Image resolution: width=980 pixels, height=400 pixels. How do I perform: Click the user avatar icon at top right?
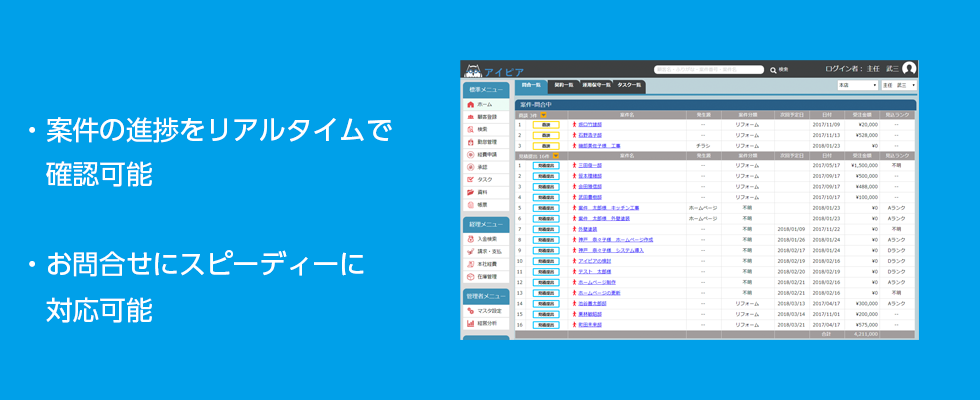pos(908,69)
